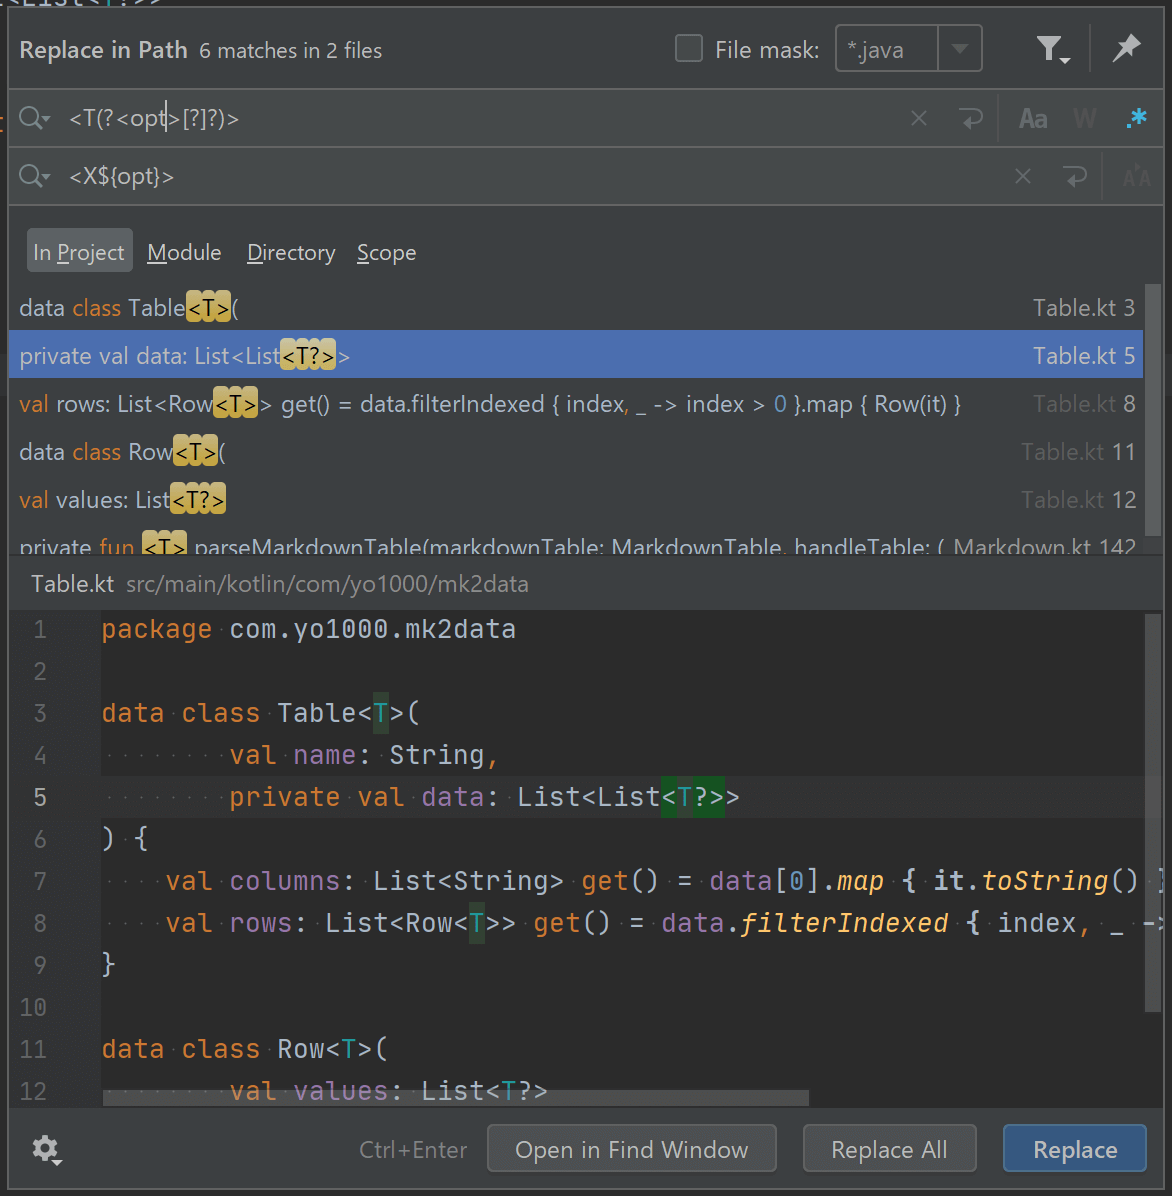The image size is (1172, 1196).
Task: Open replace history magnifier dropdown
Action: 34,177
